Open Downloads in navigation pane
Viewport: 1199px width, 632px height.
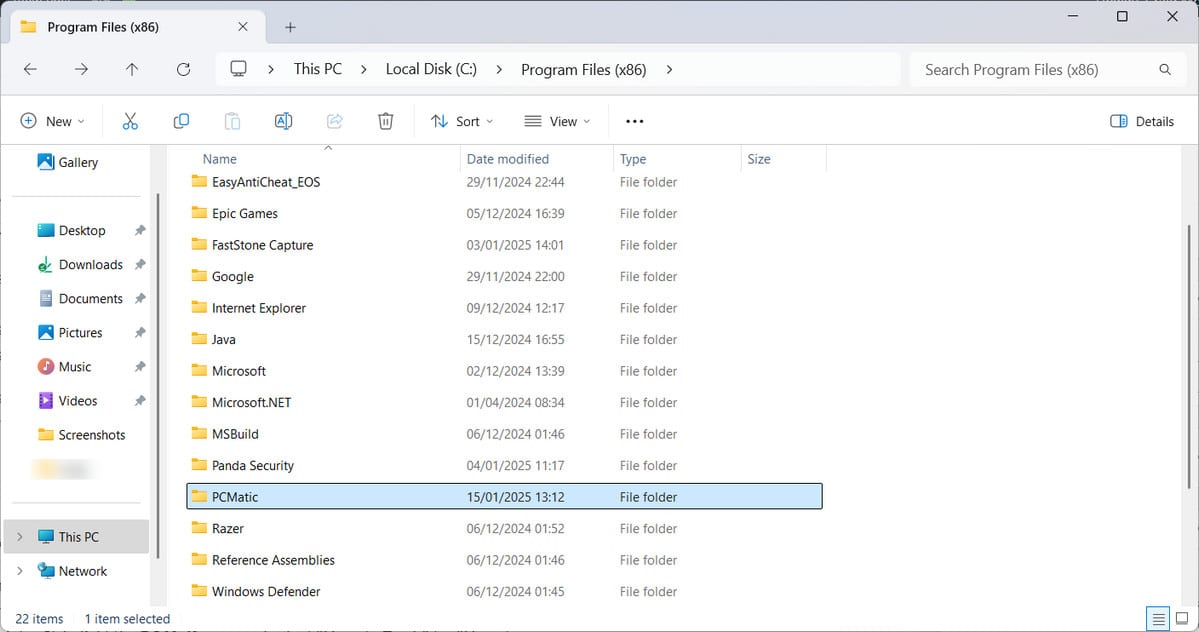tap(80, 264)
